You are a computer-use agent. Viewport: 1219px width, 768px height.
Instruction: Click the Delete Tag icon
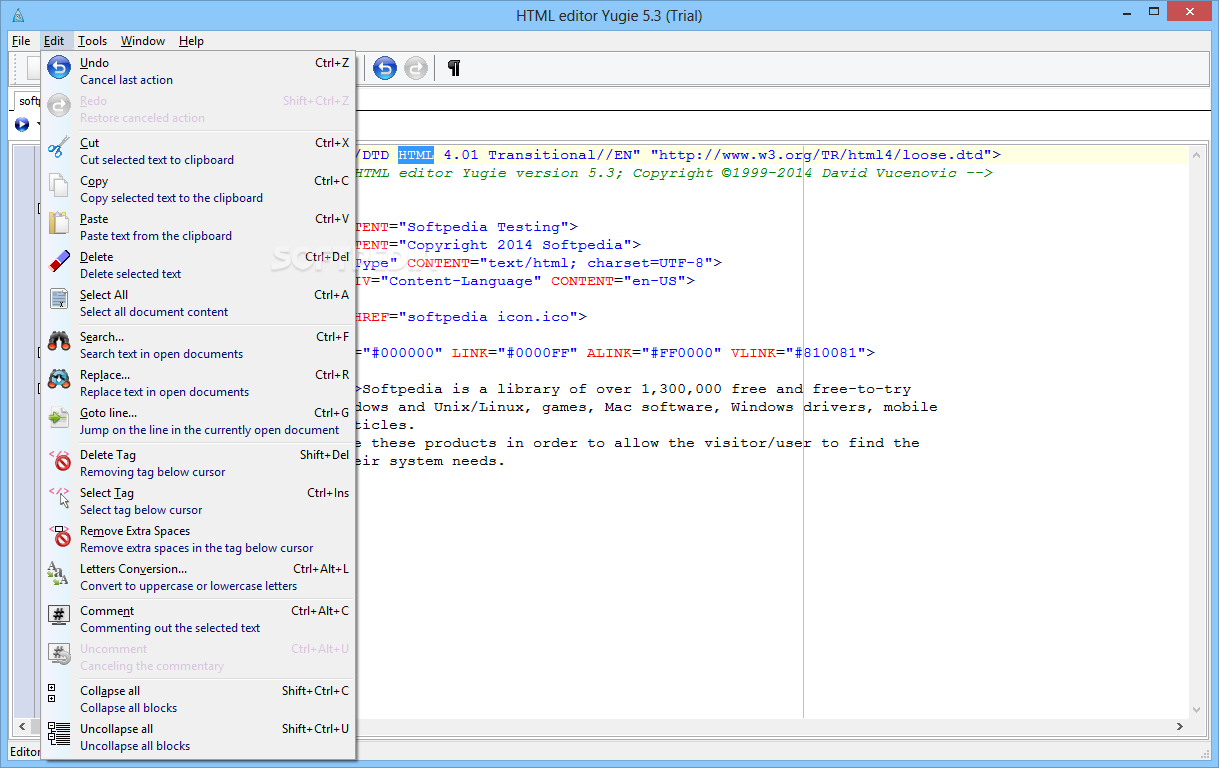point(60,460)
